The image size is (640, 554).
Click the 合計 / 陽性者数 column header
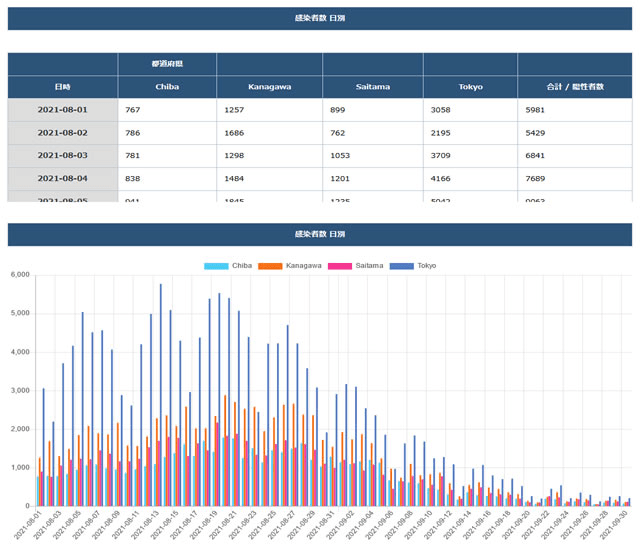[575, 86]
